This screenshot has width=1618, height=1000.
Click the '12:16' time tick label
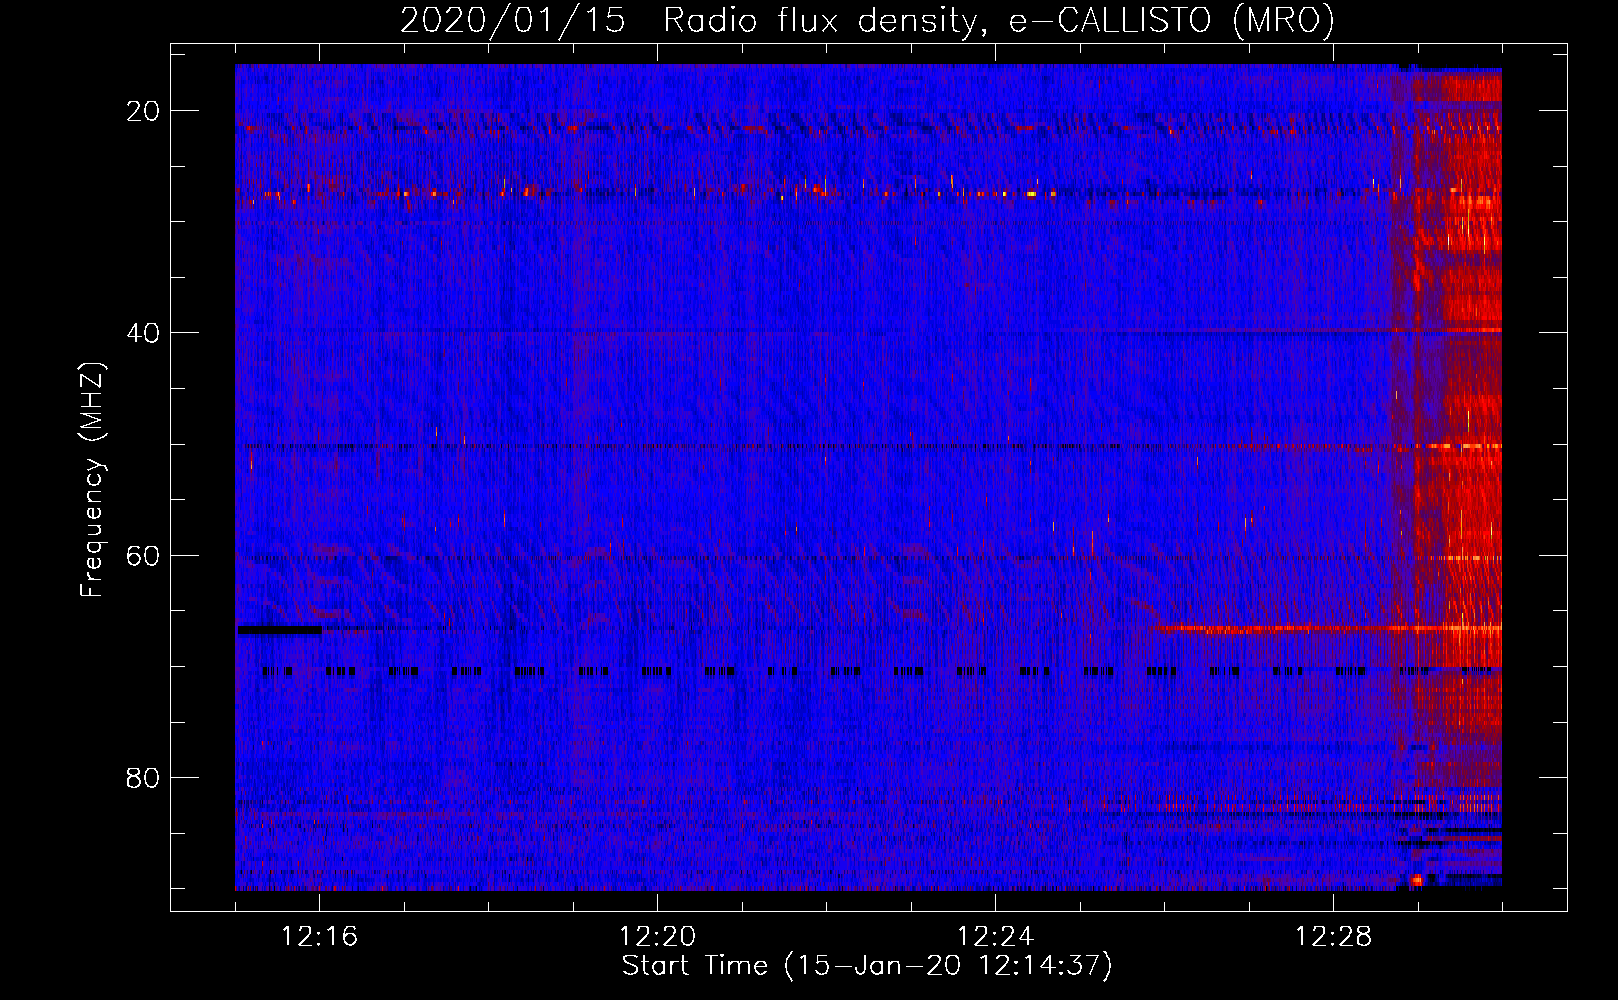[x=319, y=937]
